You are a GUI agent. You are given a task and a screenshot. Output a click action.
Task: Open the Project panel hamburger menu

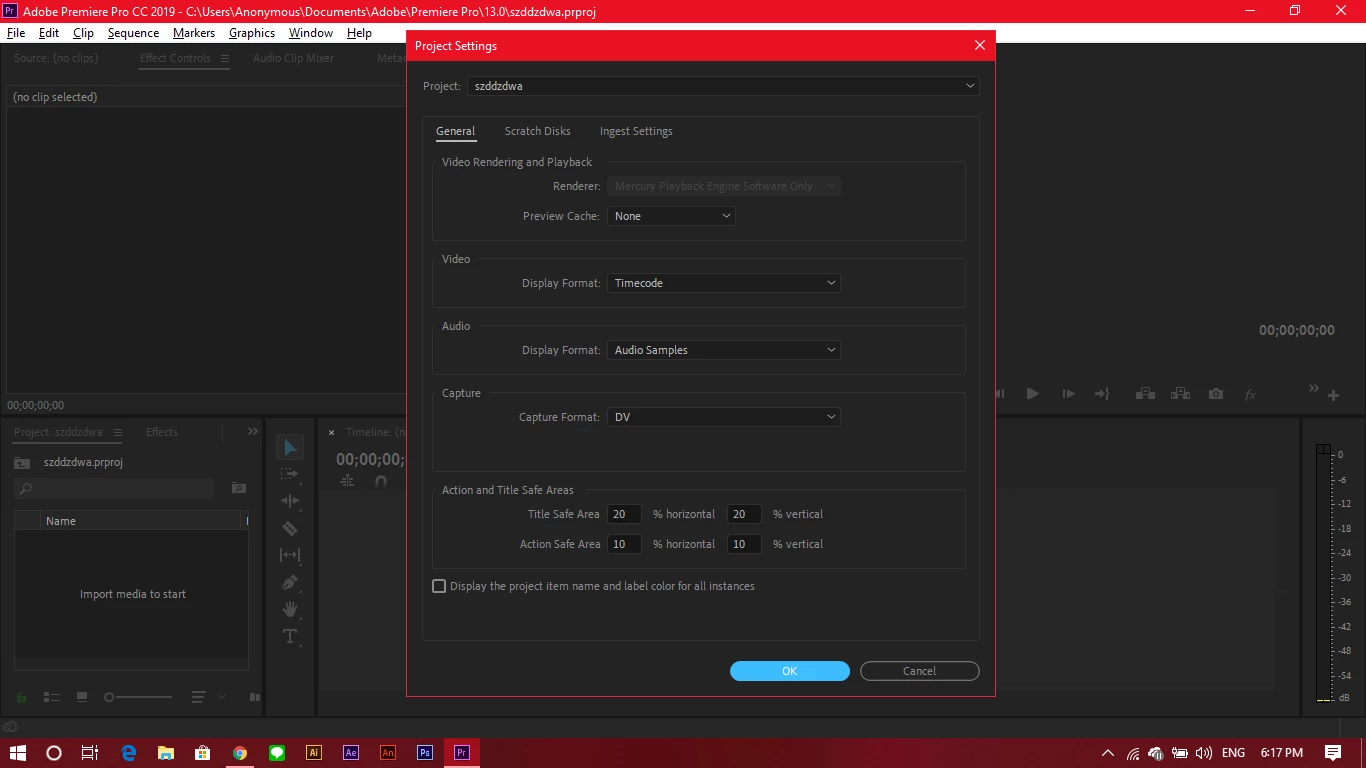point(117,433)
